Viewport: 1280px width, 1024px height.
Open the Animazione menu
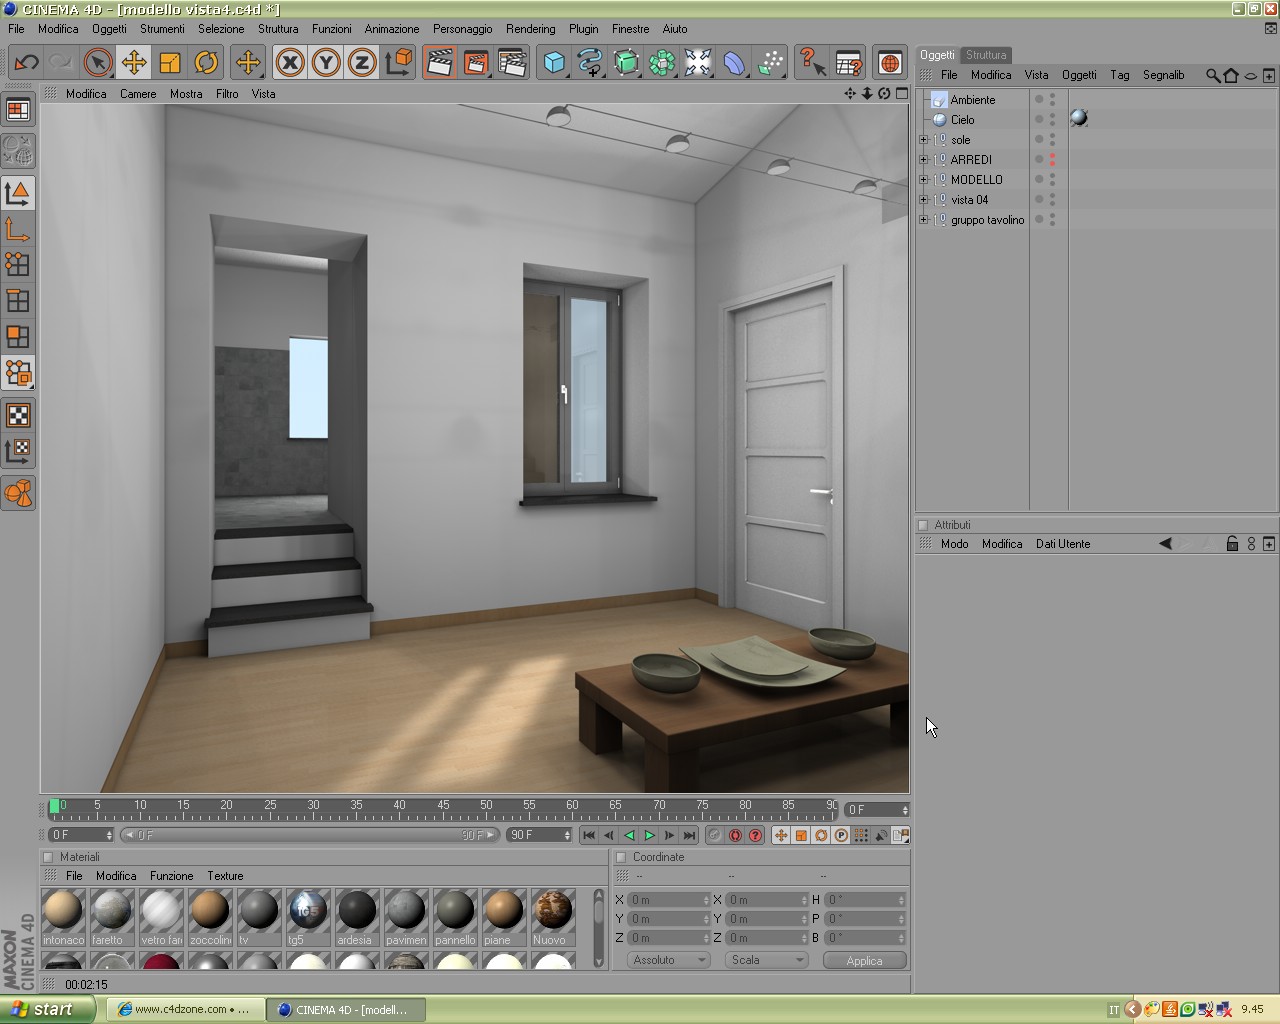[x=392, y=29]
